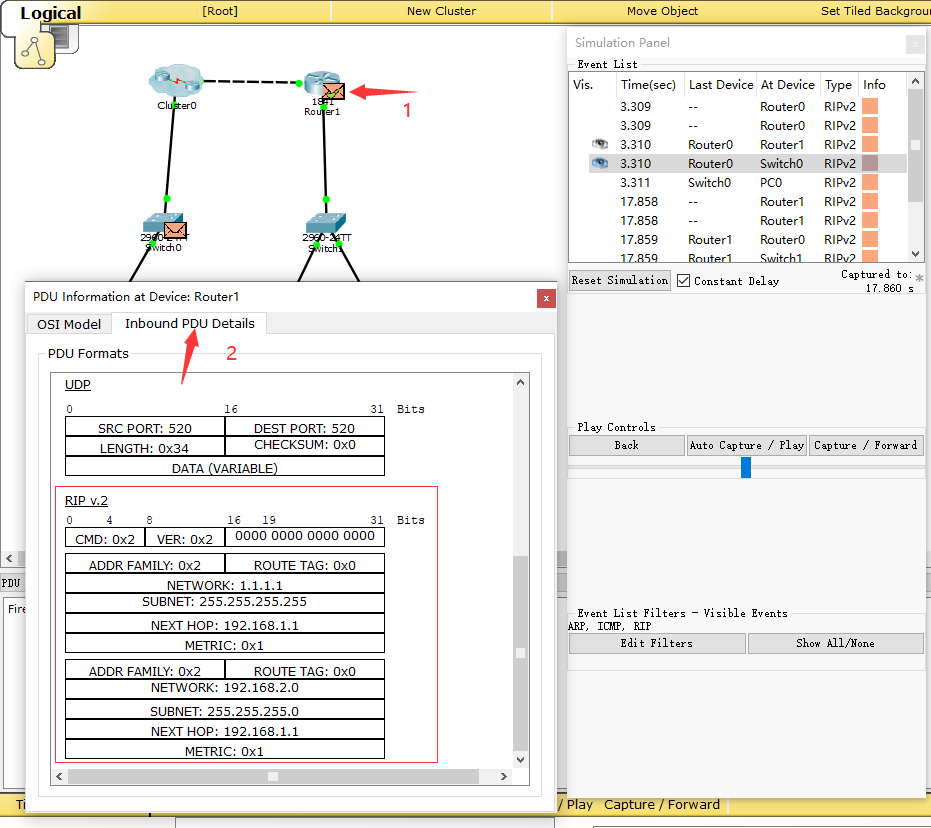Adjust the play speed slider
Screen dimensions: 931x828
tap(746, 467)
